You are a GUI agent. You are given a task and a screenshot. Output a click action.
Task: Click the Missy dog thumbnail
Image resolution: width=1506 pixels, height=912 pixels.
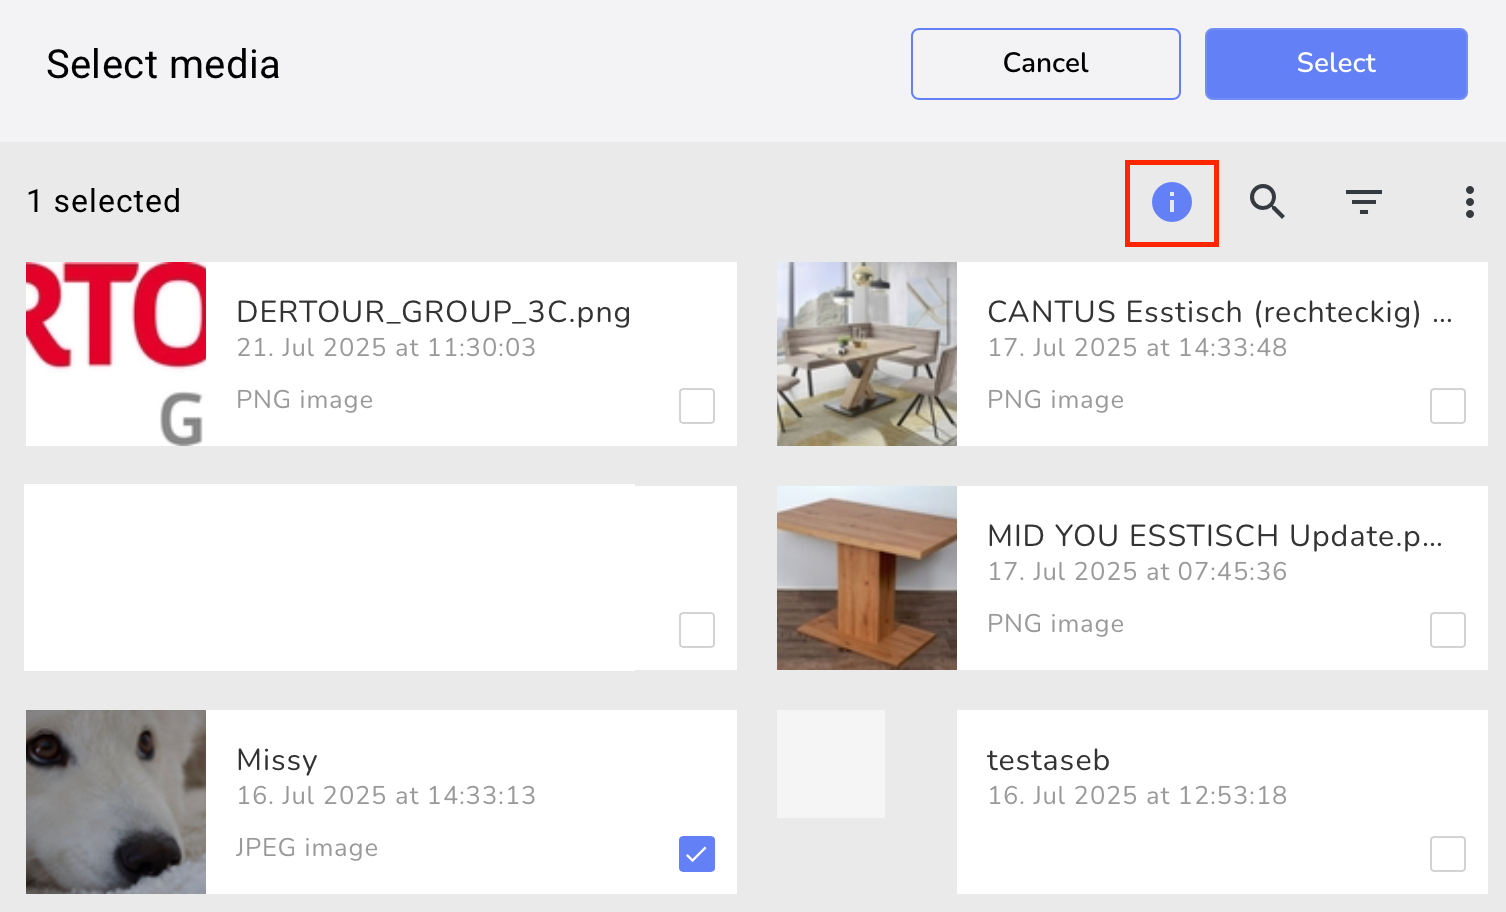click(x=115, y=801)
